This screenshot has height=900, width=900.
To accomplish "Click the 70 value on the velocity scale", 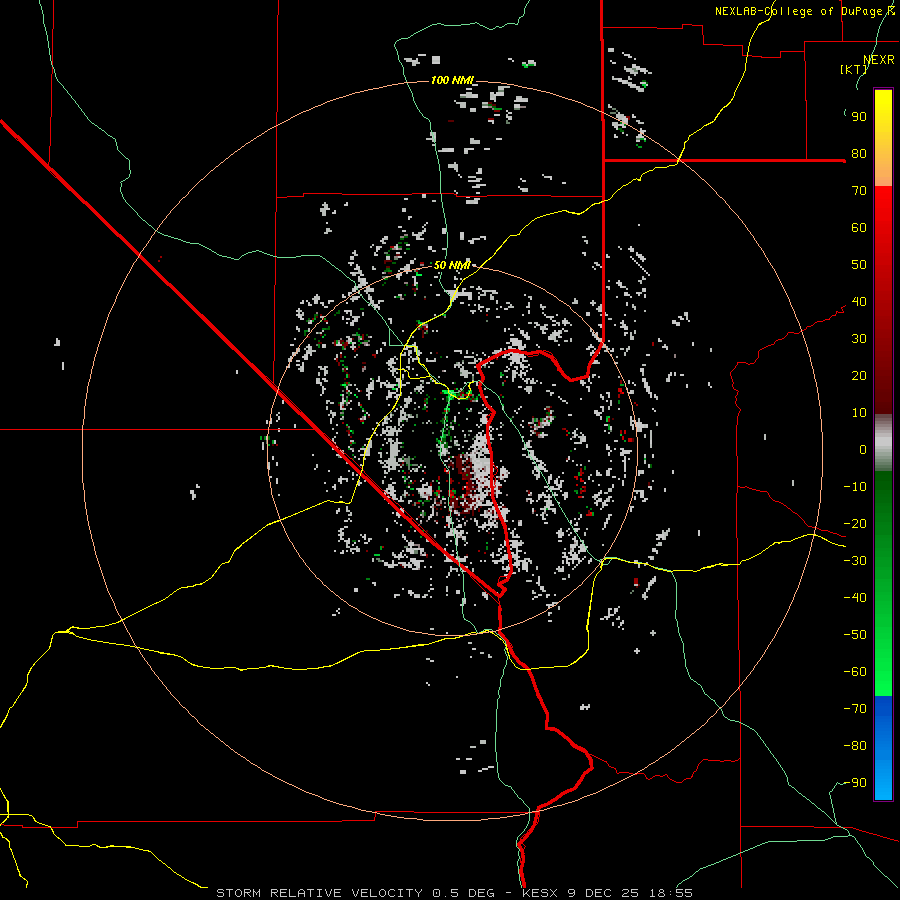I will pos(859,191).
